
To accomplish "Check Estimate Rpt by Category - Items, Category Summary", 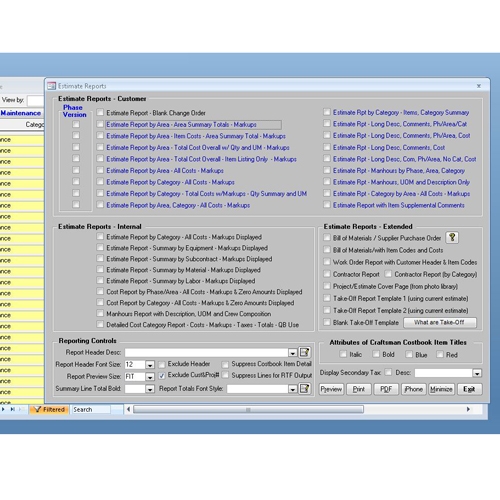I will (x=327, y=112).
